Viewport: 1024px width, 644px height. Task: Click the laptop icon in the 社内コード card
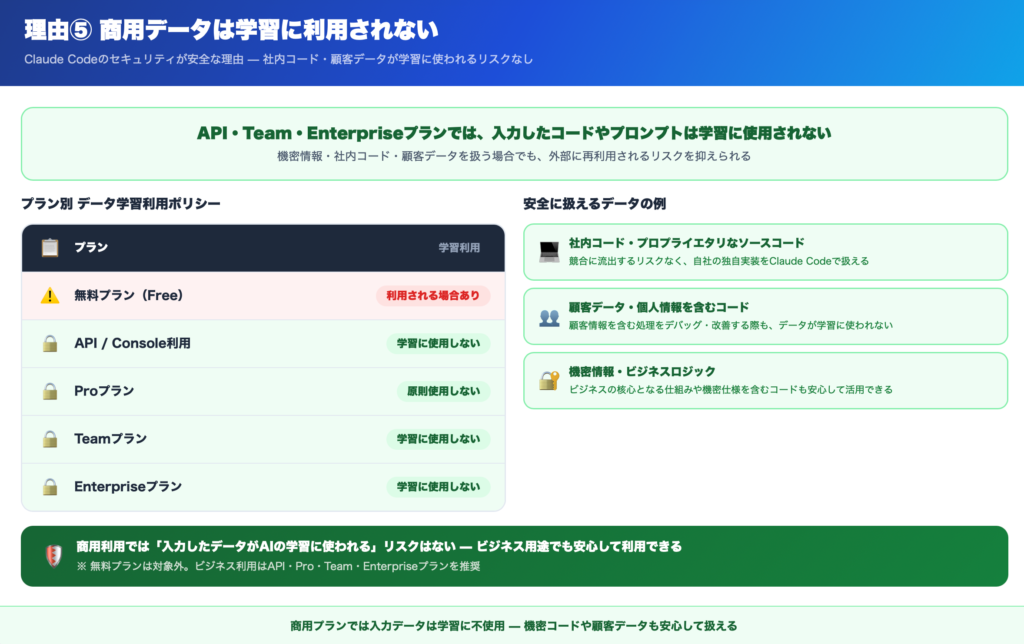[x=549, y=252]
